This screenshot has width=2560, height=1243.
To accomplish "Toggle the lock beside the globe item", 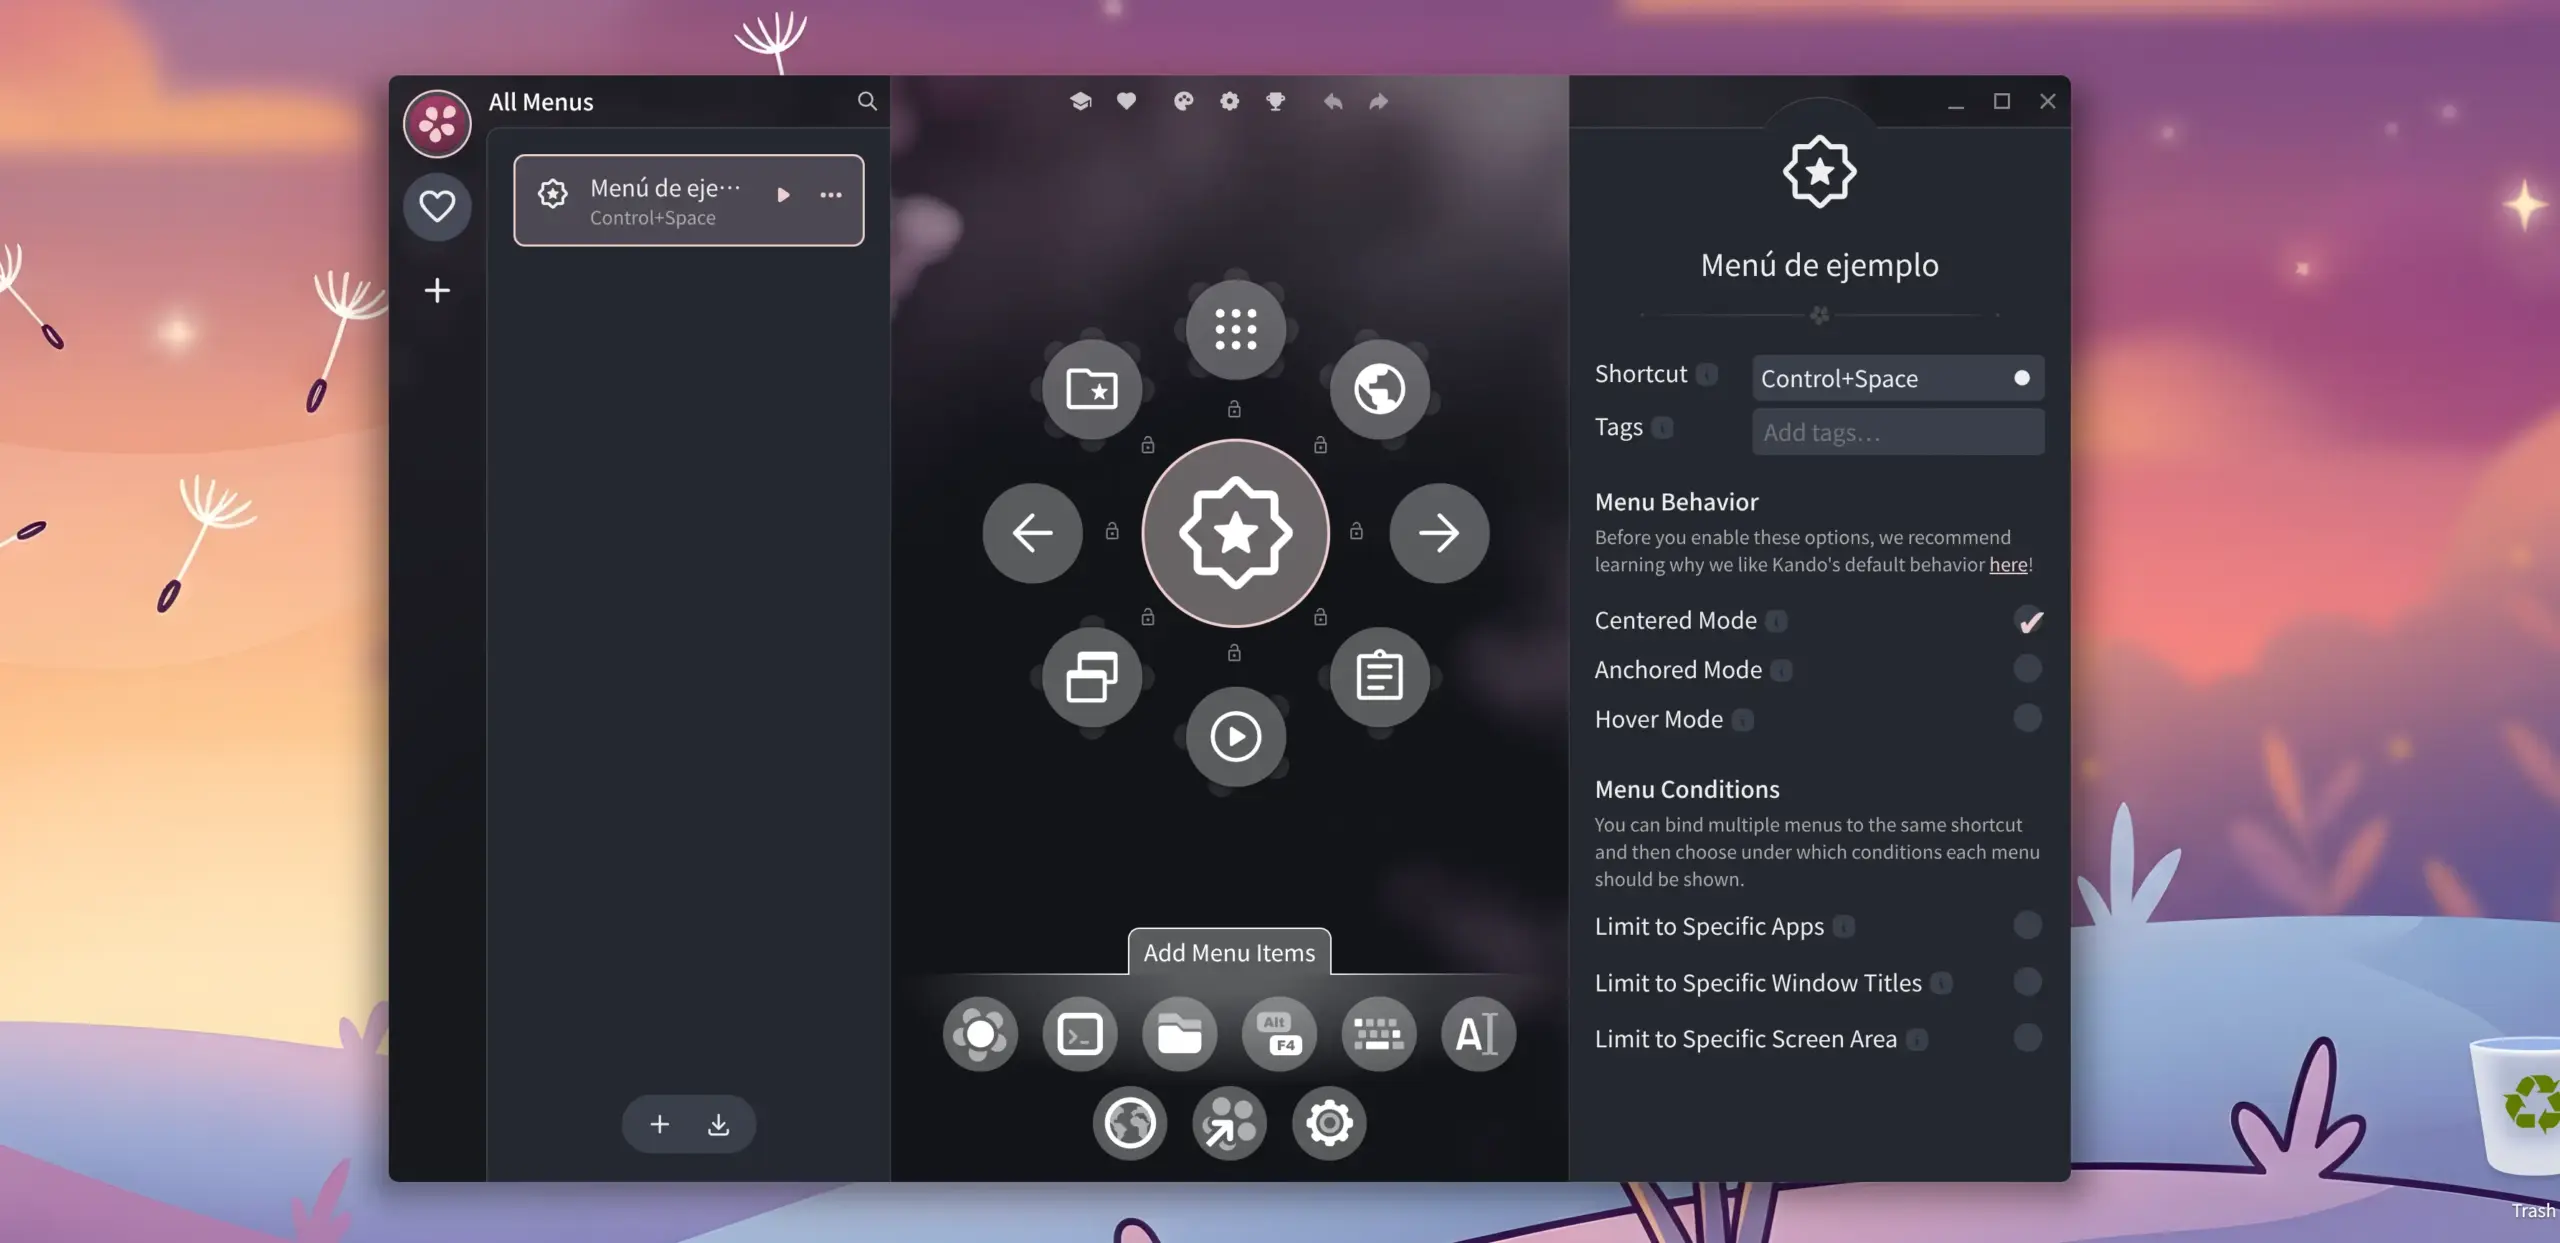I will (x=1320, y=445).
